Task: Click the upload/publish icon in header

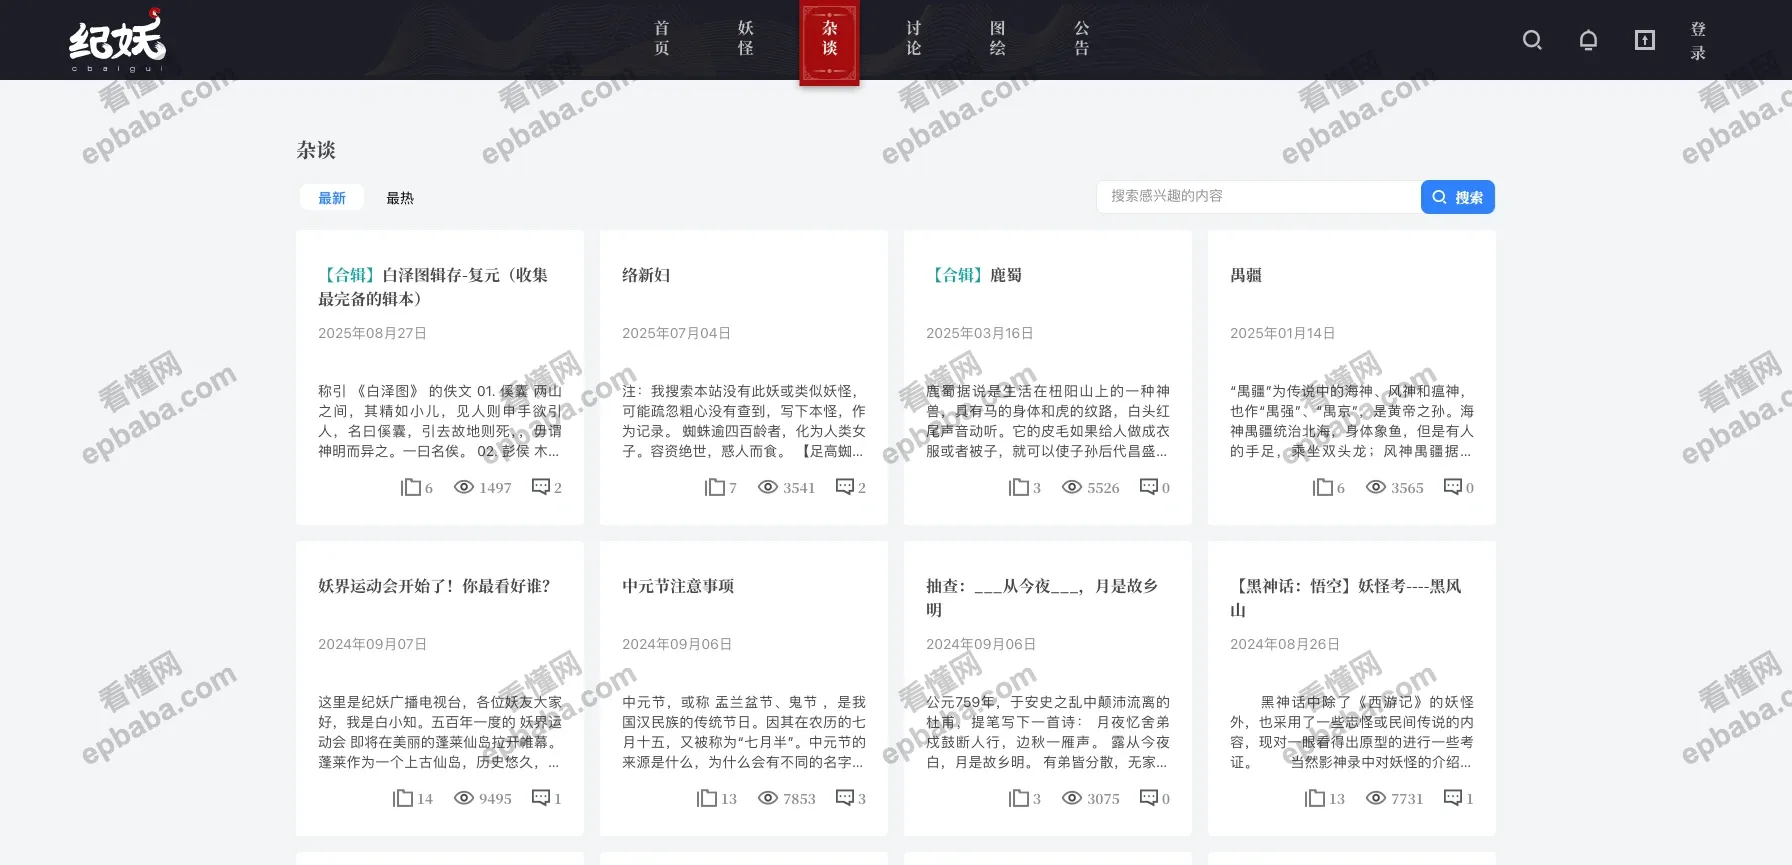Action: (x=1645, y=40)
